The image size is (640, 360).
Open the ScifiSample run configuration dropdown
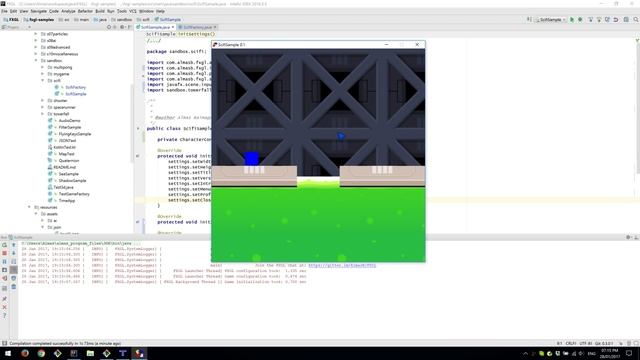pyautogui.click(x=551, y=20)
